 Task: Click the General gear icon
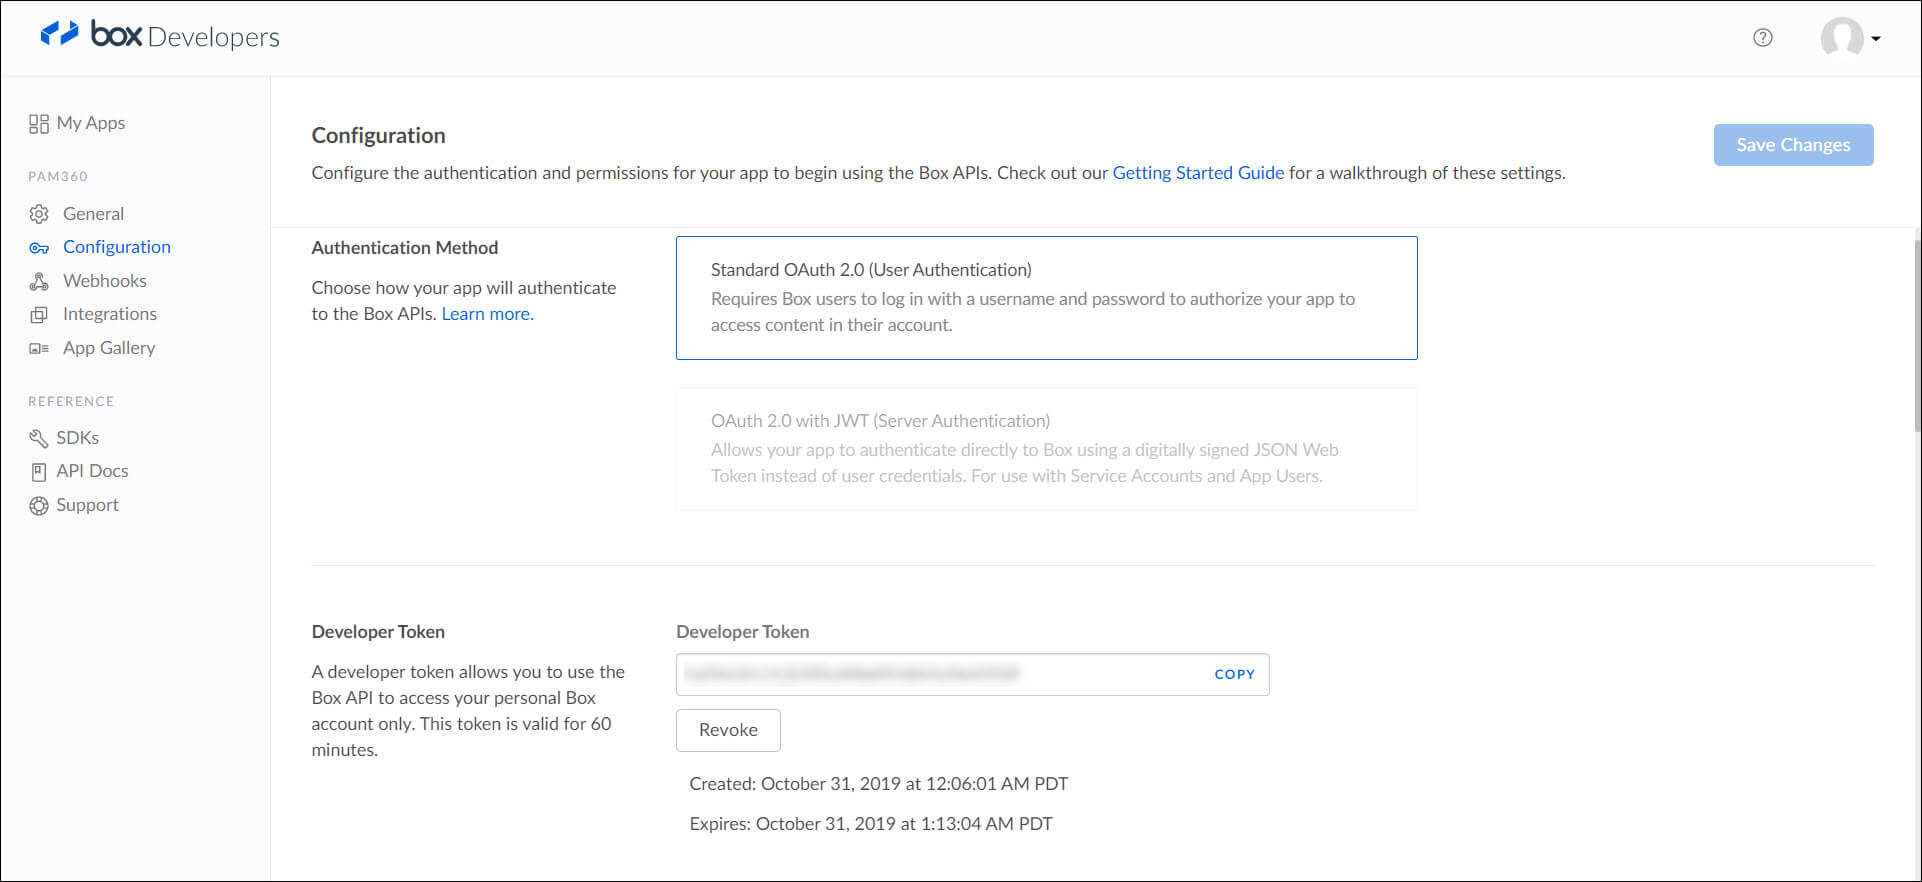click(39, 214)
